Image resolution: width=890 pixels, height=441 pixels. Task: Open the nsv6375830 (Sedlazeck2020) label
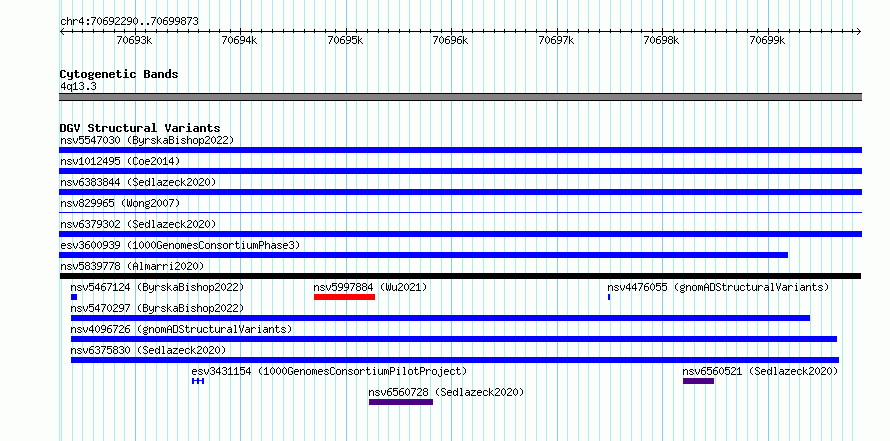(x=148, y=350)
